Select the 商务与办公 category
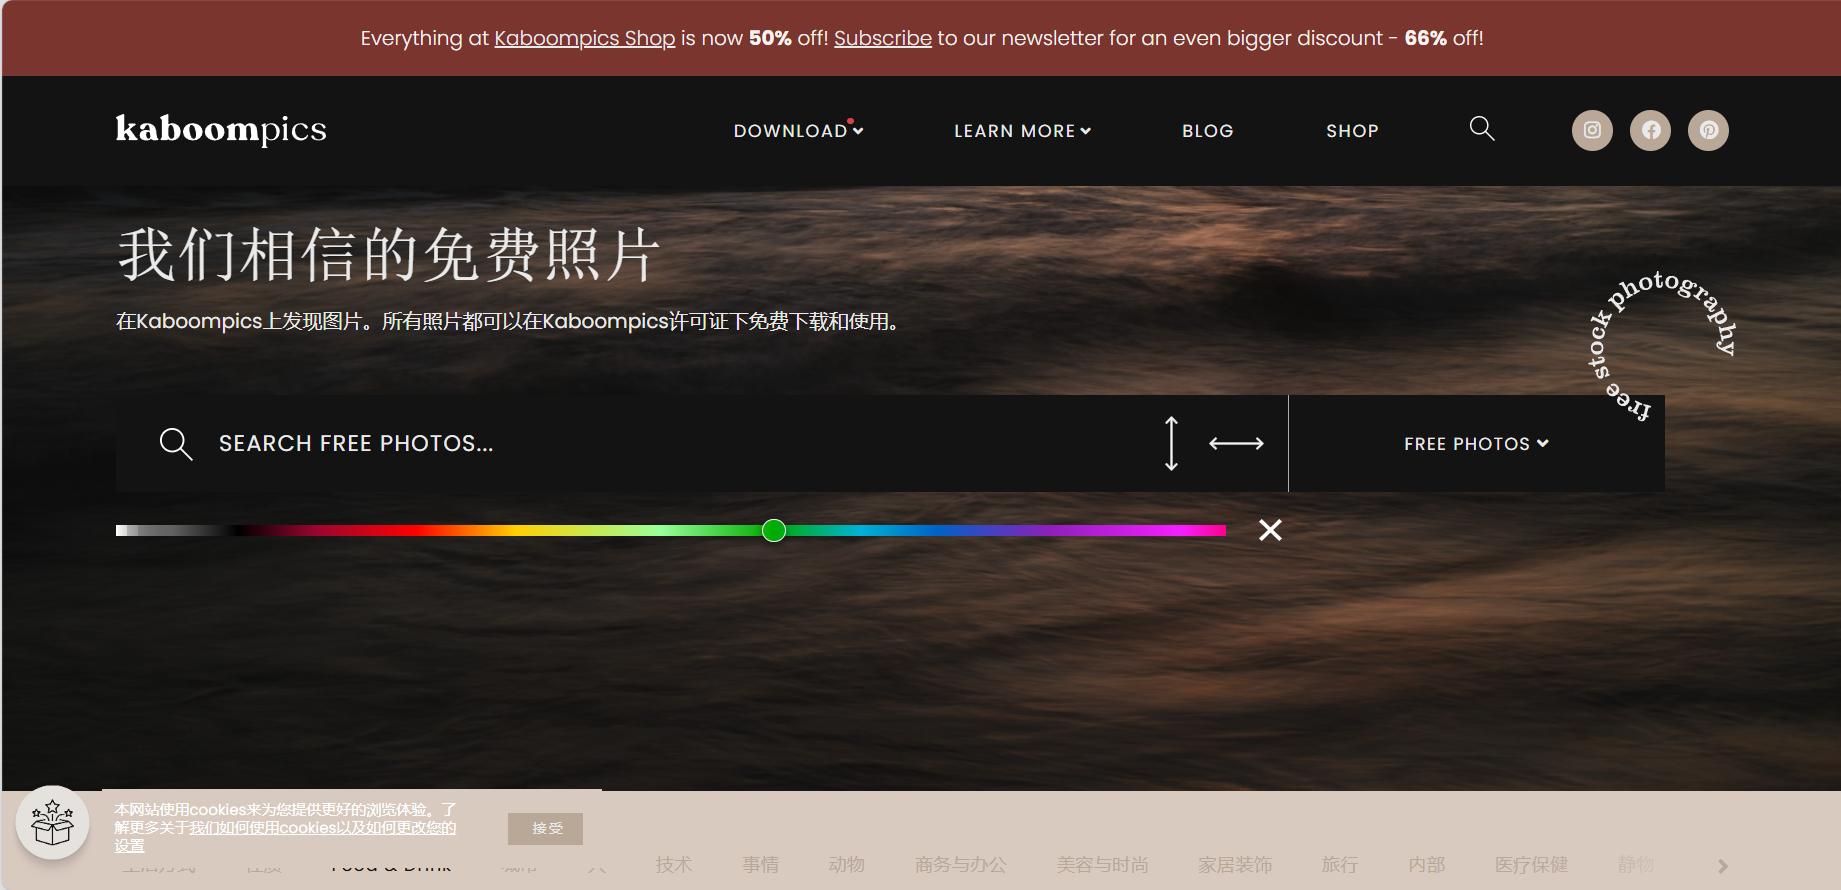Viewport: 1841px width, 890px height. (960, 864)
